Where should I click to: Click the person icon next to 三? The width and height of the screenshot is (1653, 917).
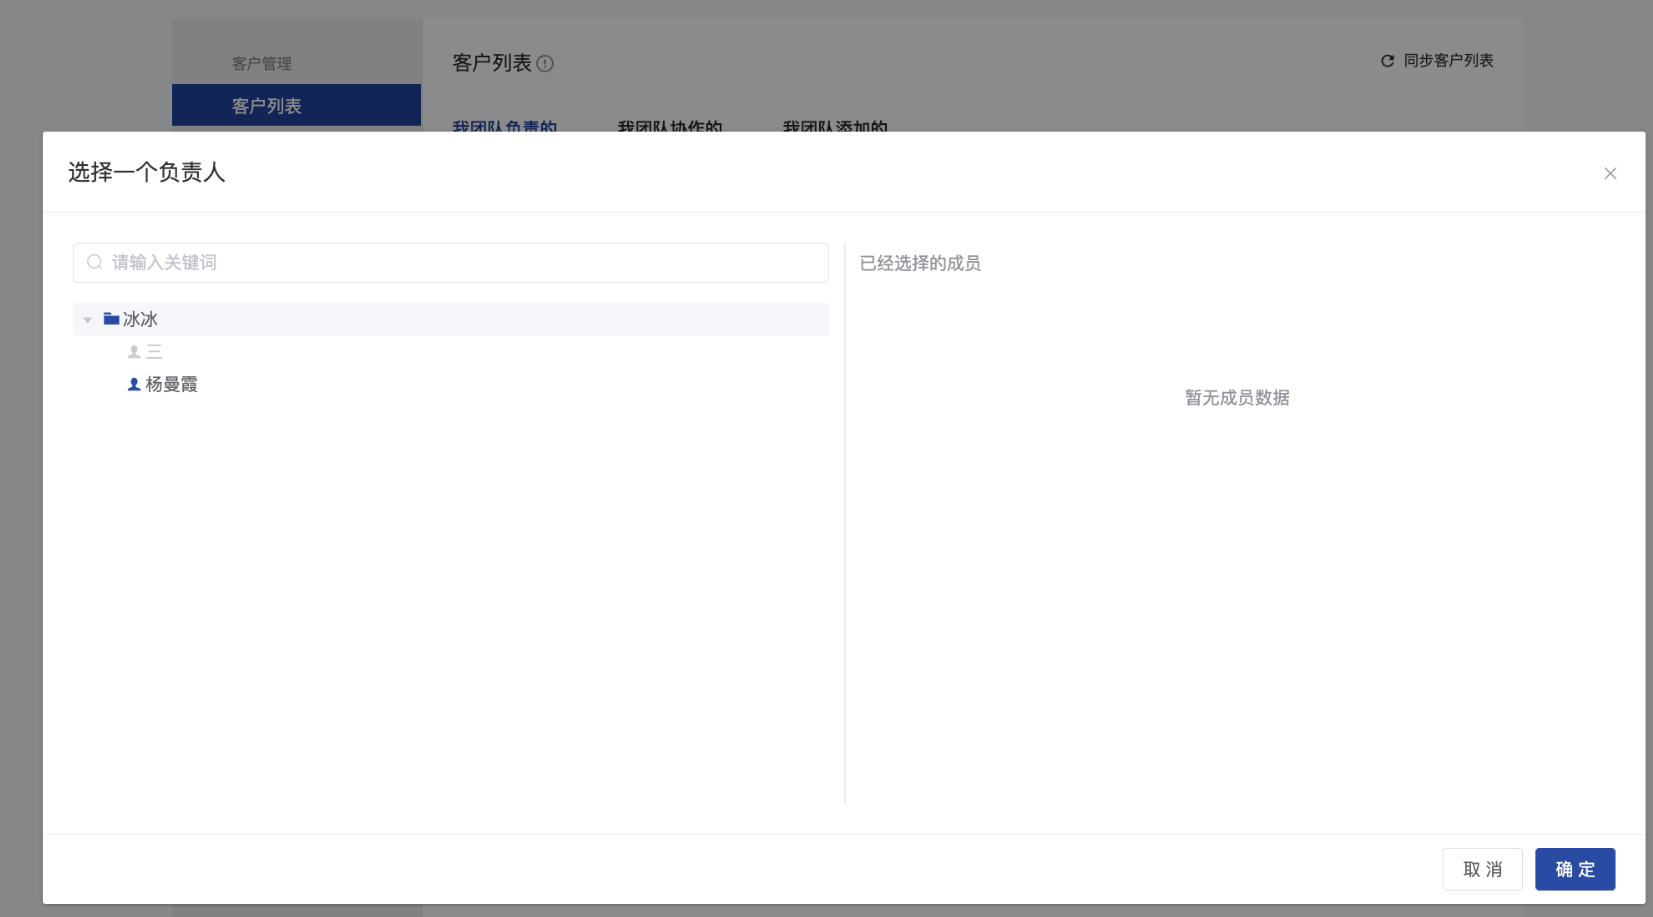(x=134, y=352)
